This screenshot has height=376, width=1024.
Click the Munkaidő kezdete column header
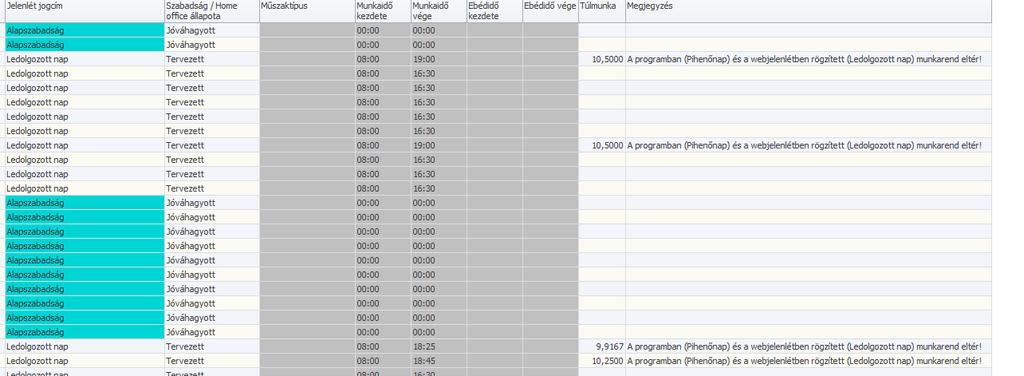point(383,11)
